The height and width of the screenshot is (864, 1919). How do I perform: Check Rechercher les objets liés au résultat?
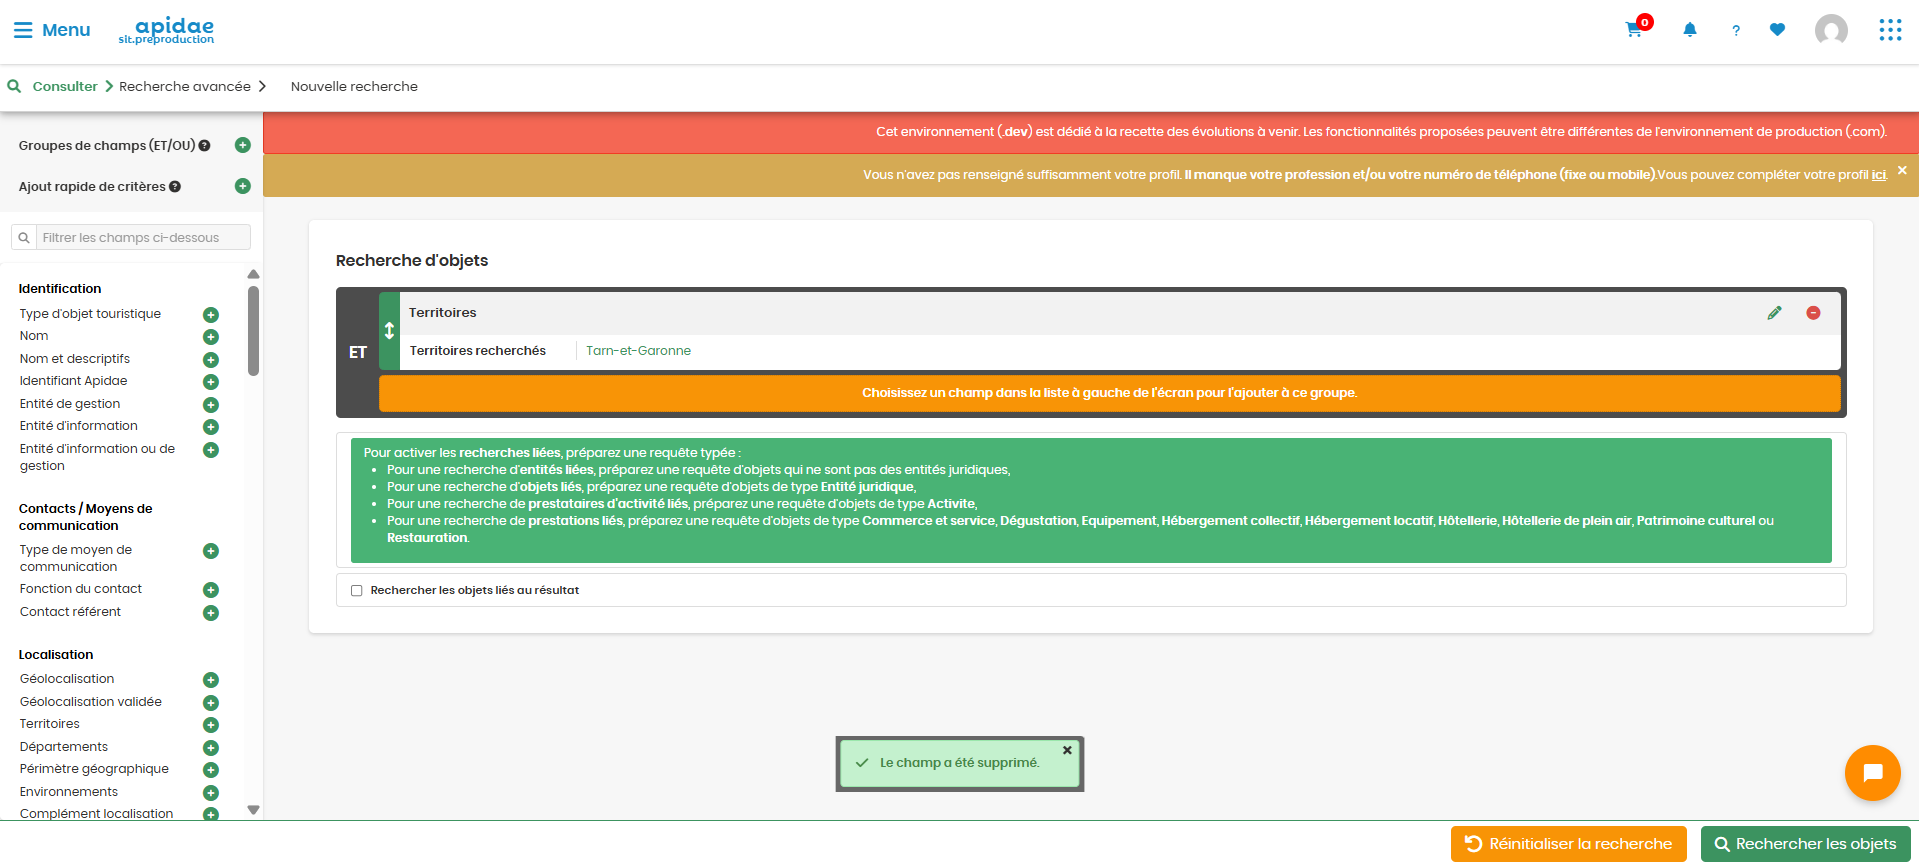(x=357, y=591)
